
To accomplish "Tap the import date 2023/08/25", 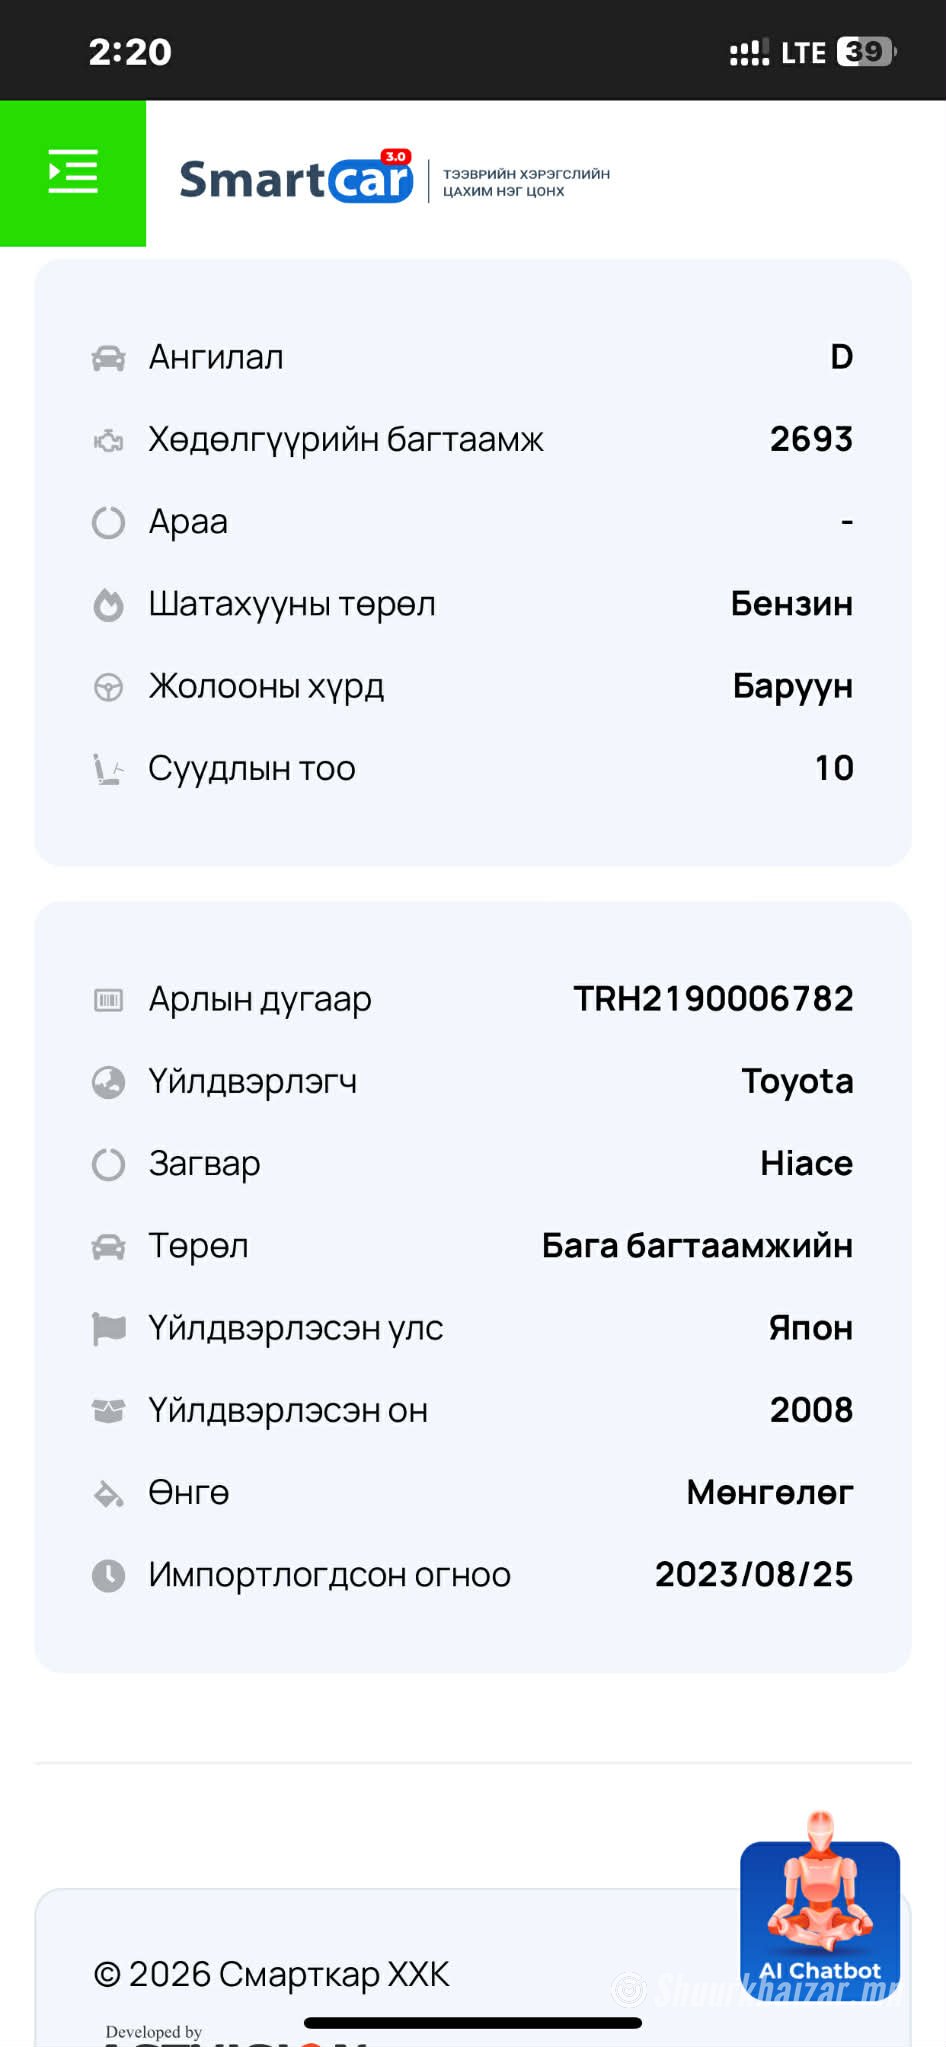I will click(754, 1574).
